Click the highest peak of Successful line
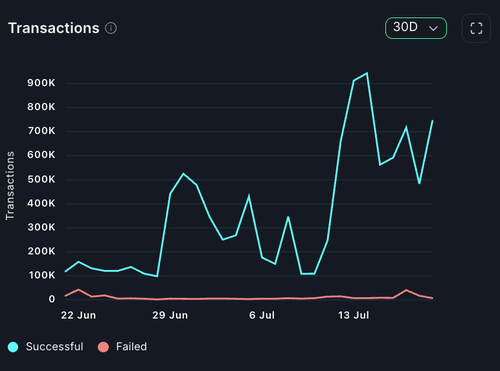 pos(367,73)
